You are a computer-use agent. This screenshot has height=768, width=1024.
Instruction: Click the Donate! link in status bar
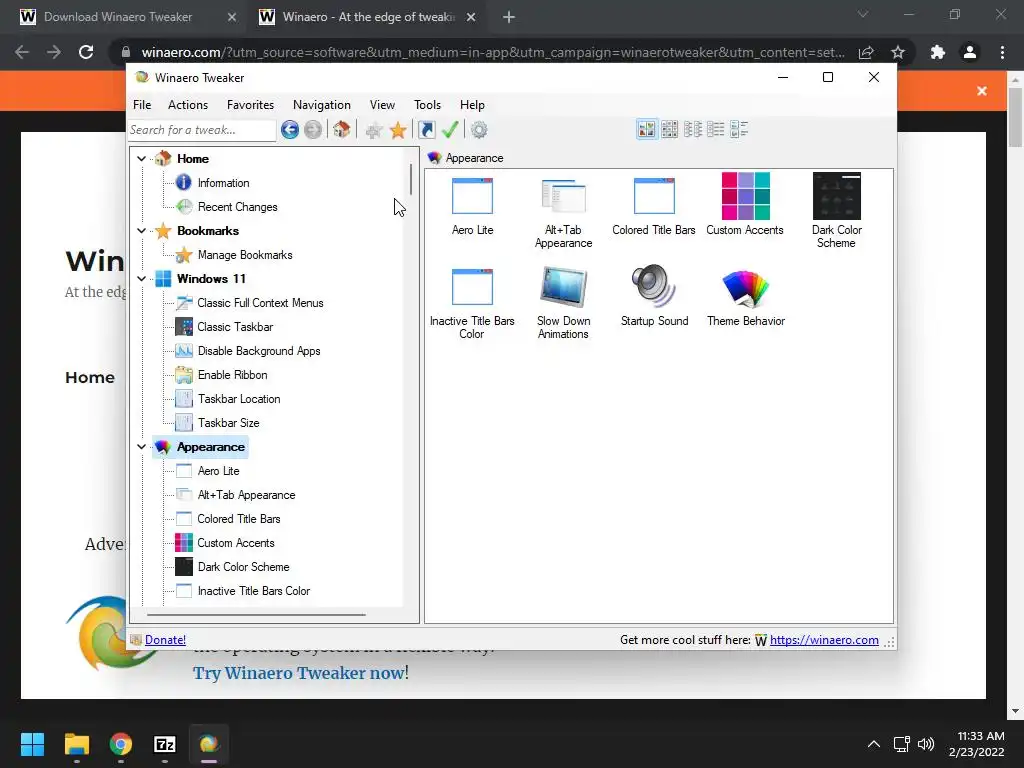pyautogui.click(x=165, y=640)
